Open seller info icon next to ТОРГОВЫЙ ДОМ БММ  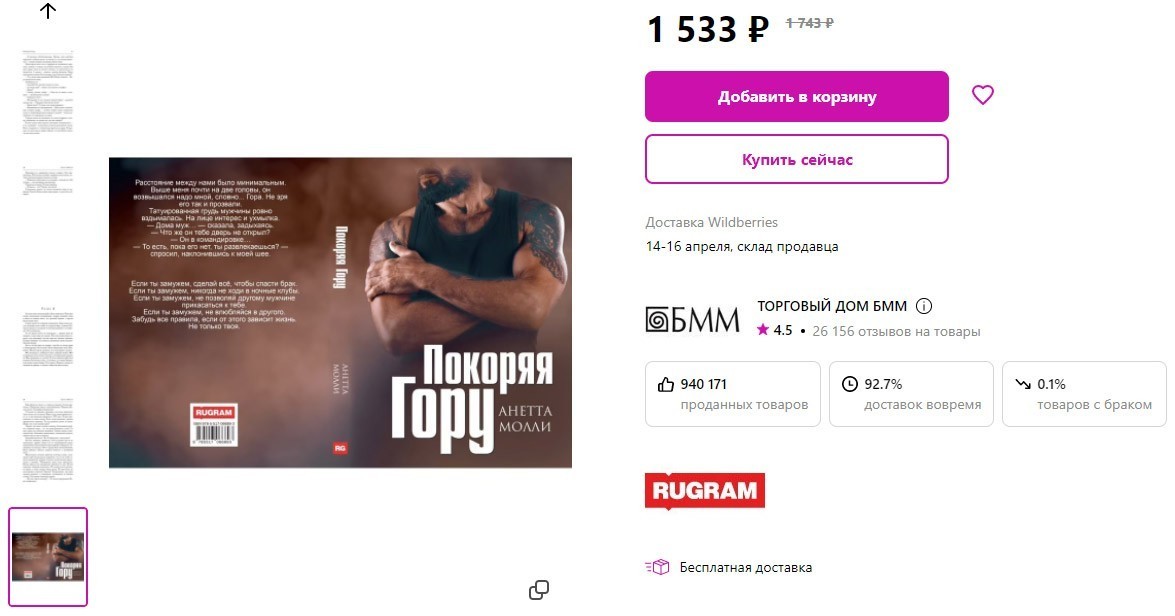(924, 306)
